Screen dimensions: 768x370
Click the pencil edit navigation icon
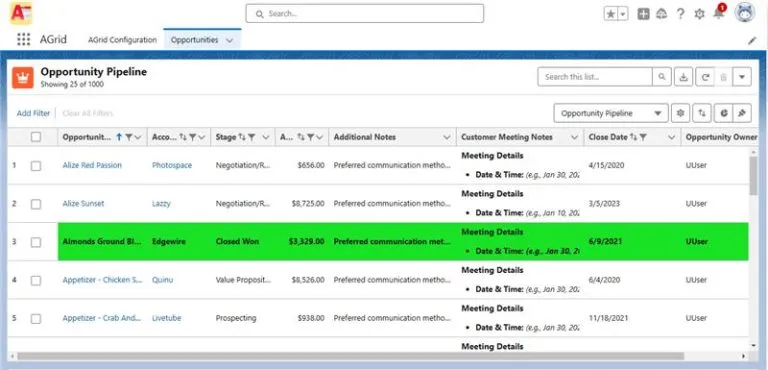(x=752, y=41)
